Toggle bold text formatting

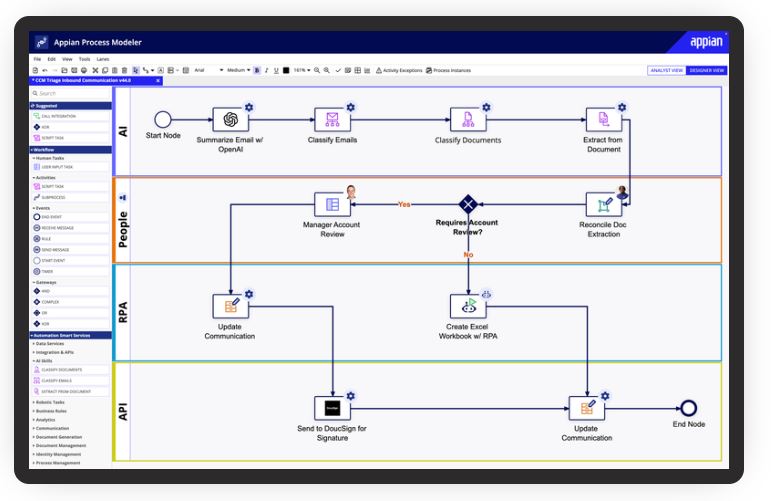point(257,70)
